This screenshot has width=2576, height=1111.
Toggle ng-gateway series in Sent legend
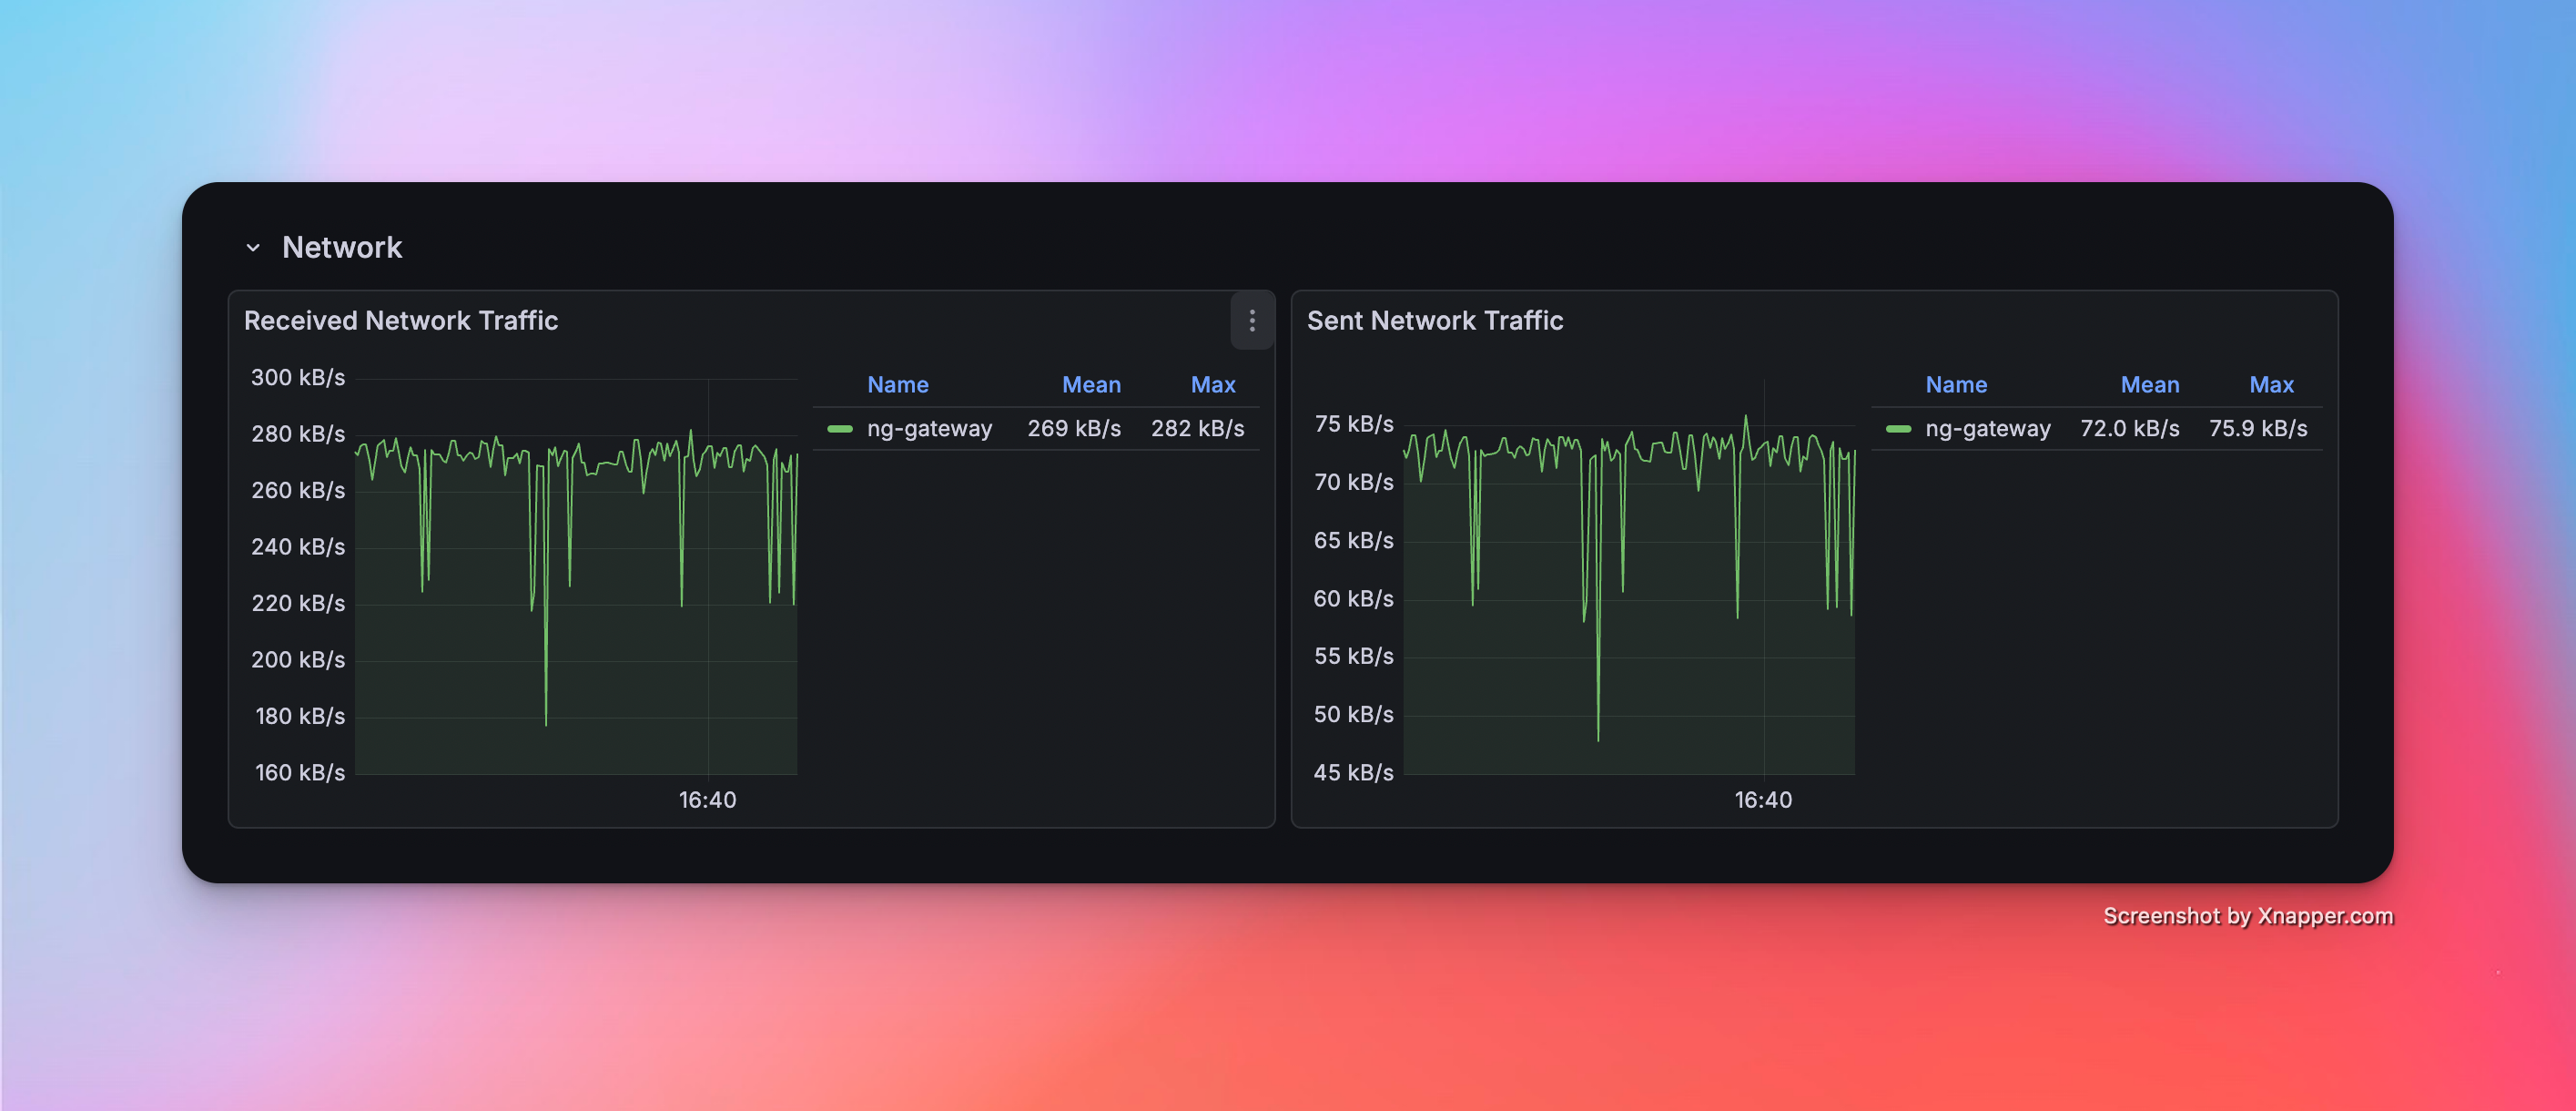coord(1987,429)
